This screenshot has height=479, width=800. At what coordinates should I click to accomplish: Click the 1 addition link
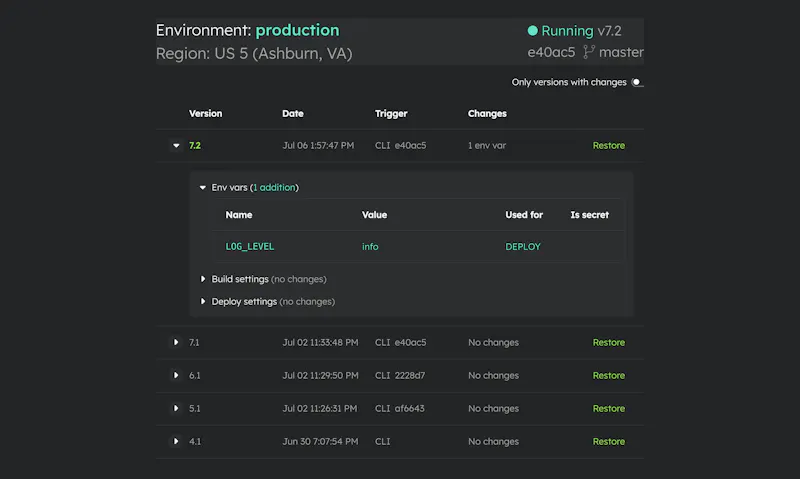[x=274, y=188]
